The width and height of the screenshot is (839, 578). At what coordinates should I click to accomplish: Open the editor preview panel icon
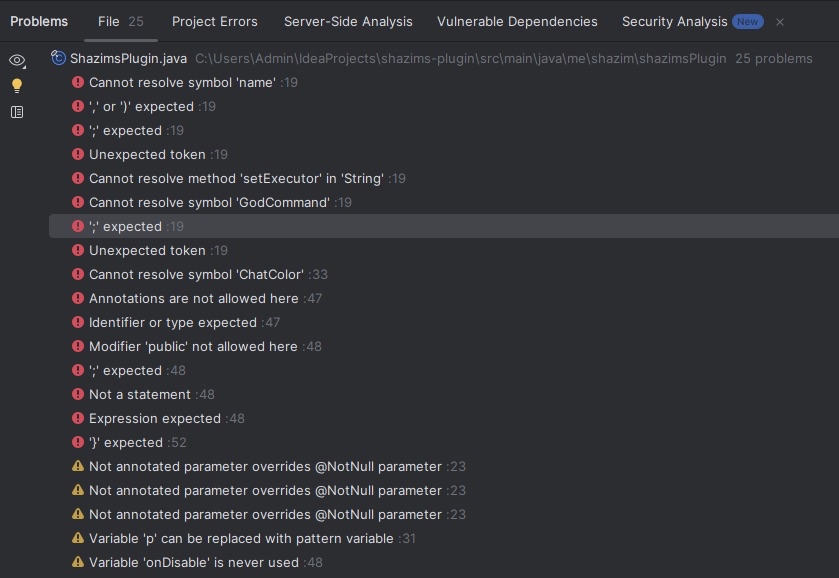point(17,112)
